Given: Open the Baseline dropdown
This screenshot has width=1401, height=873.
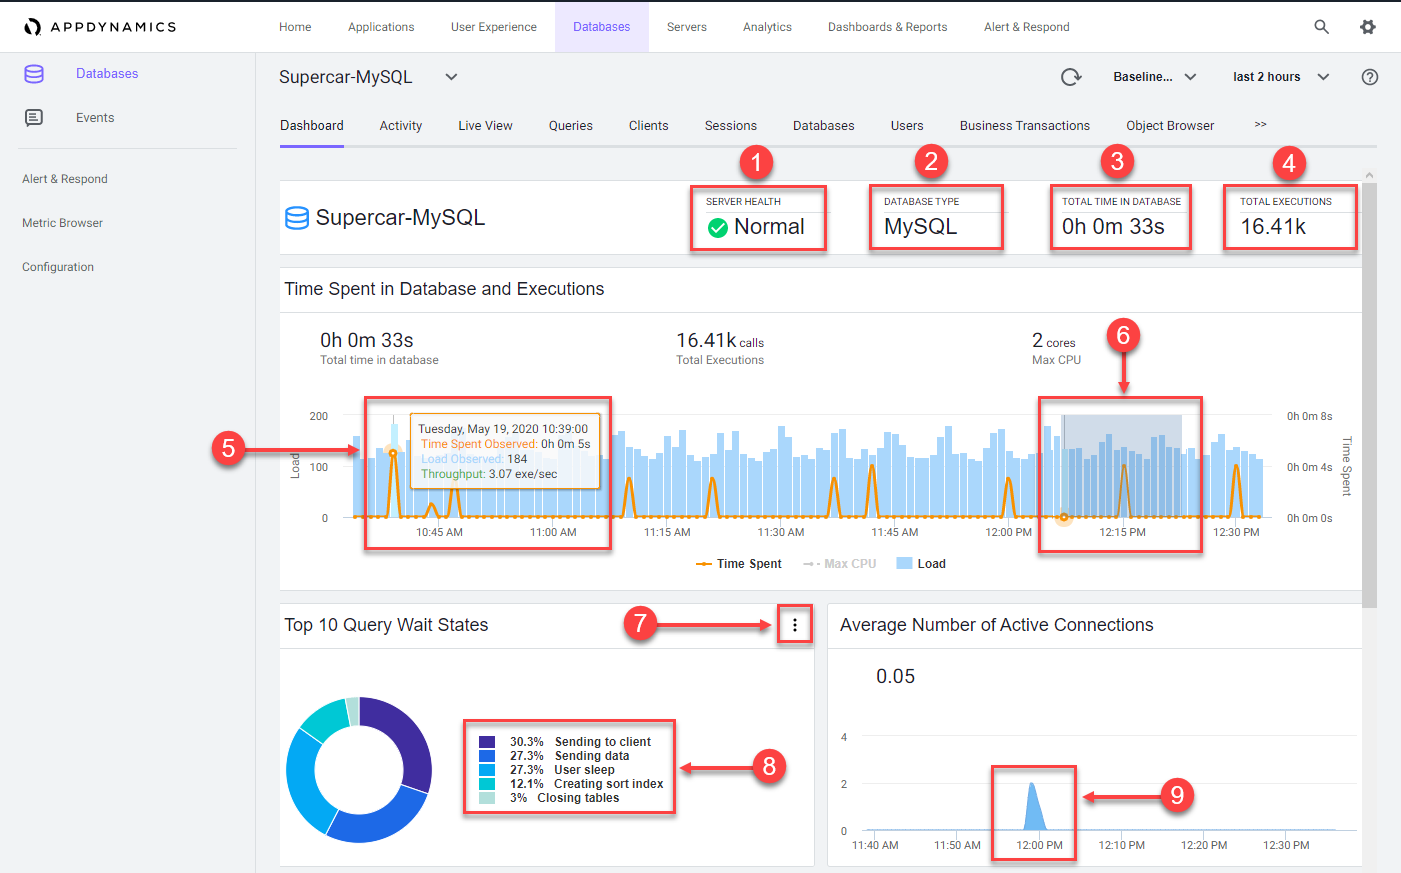Looking at the screenshot, I should pos(1155,77).
